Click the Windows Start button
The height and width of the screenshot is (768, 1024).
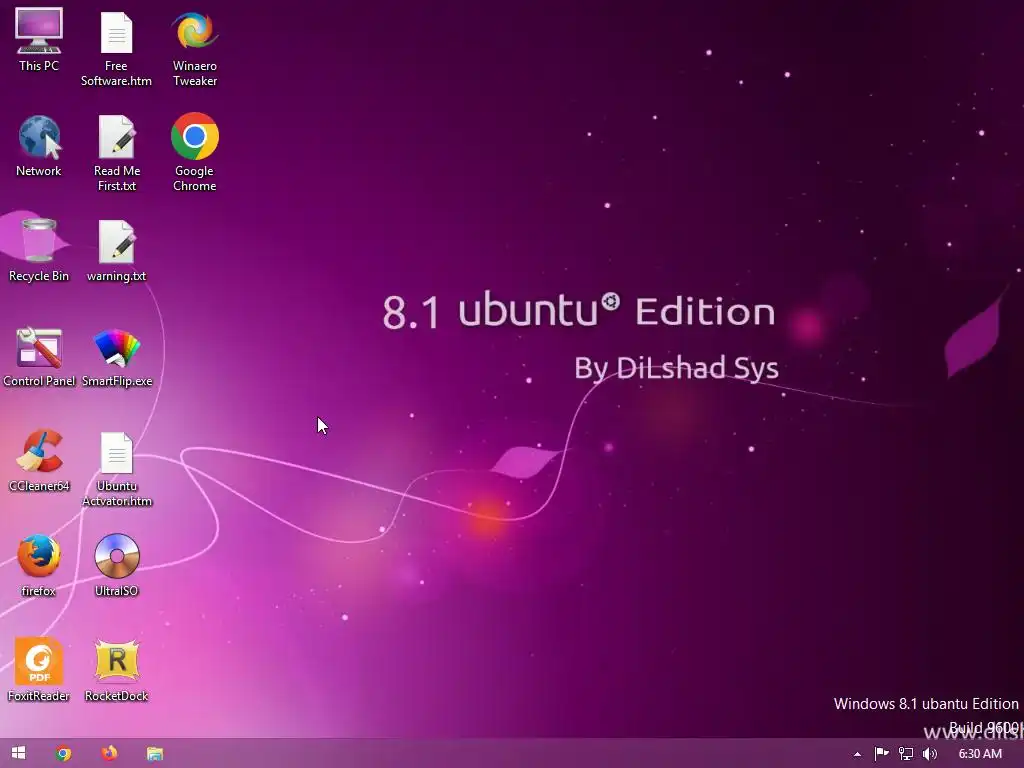(18, 753)
